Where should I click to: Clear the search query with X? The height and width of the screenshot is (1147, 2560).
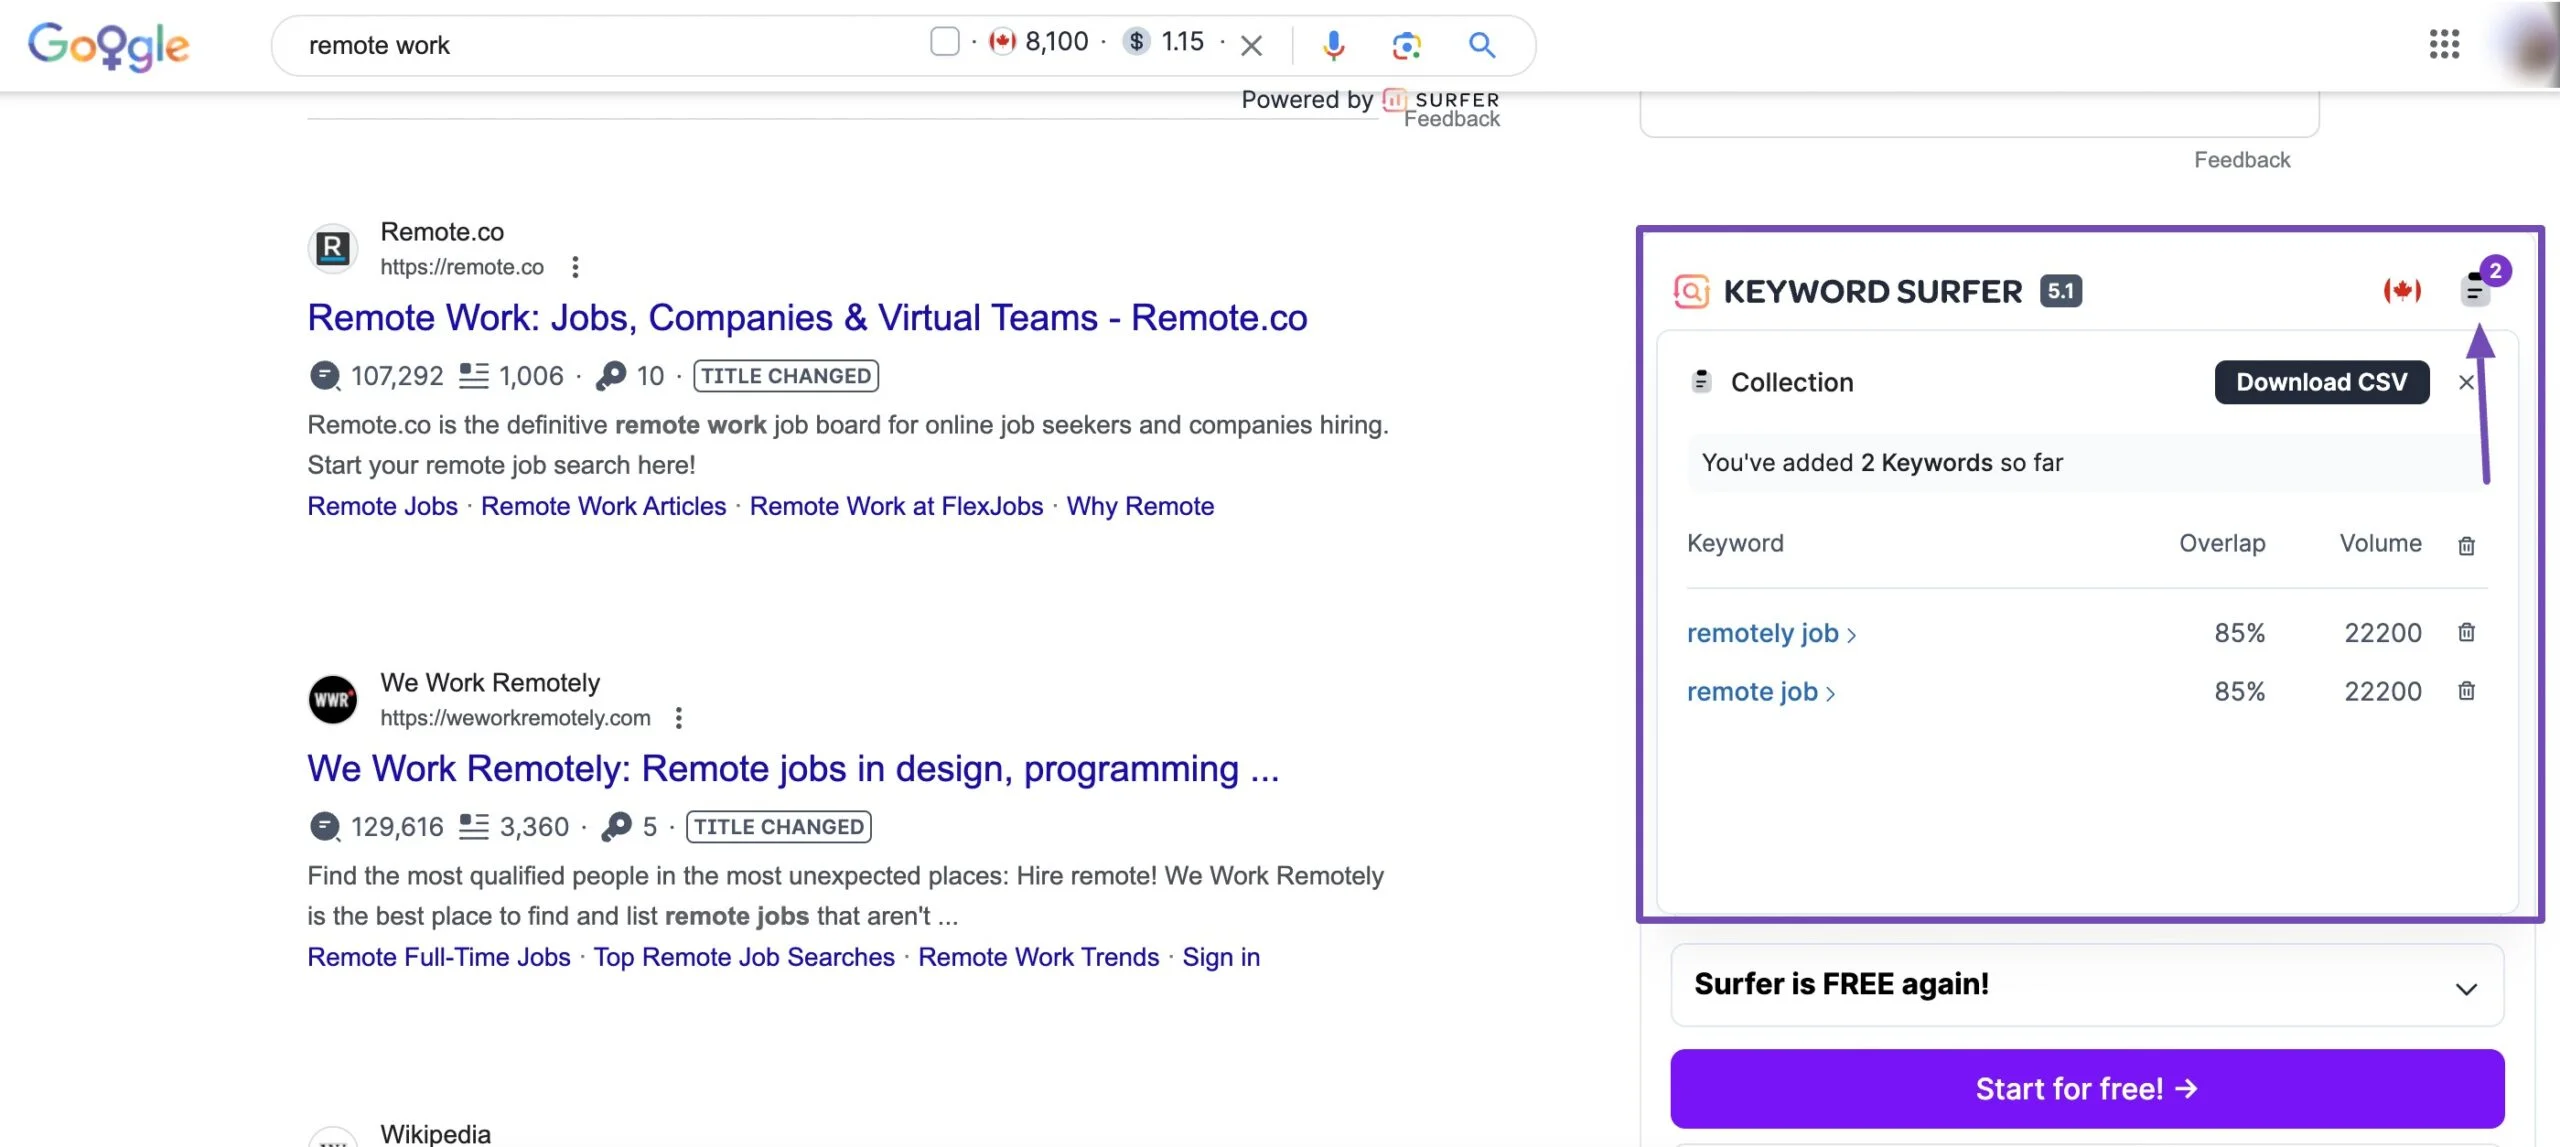tap(1251, 45)
